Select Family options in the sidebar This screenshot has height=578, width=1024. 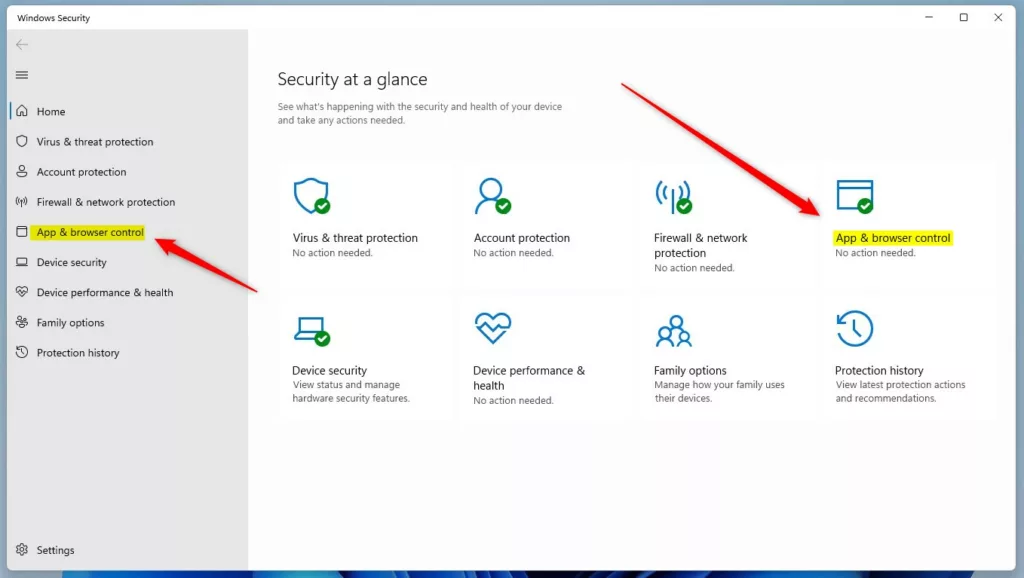tap(71, 323)
